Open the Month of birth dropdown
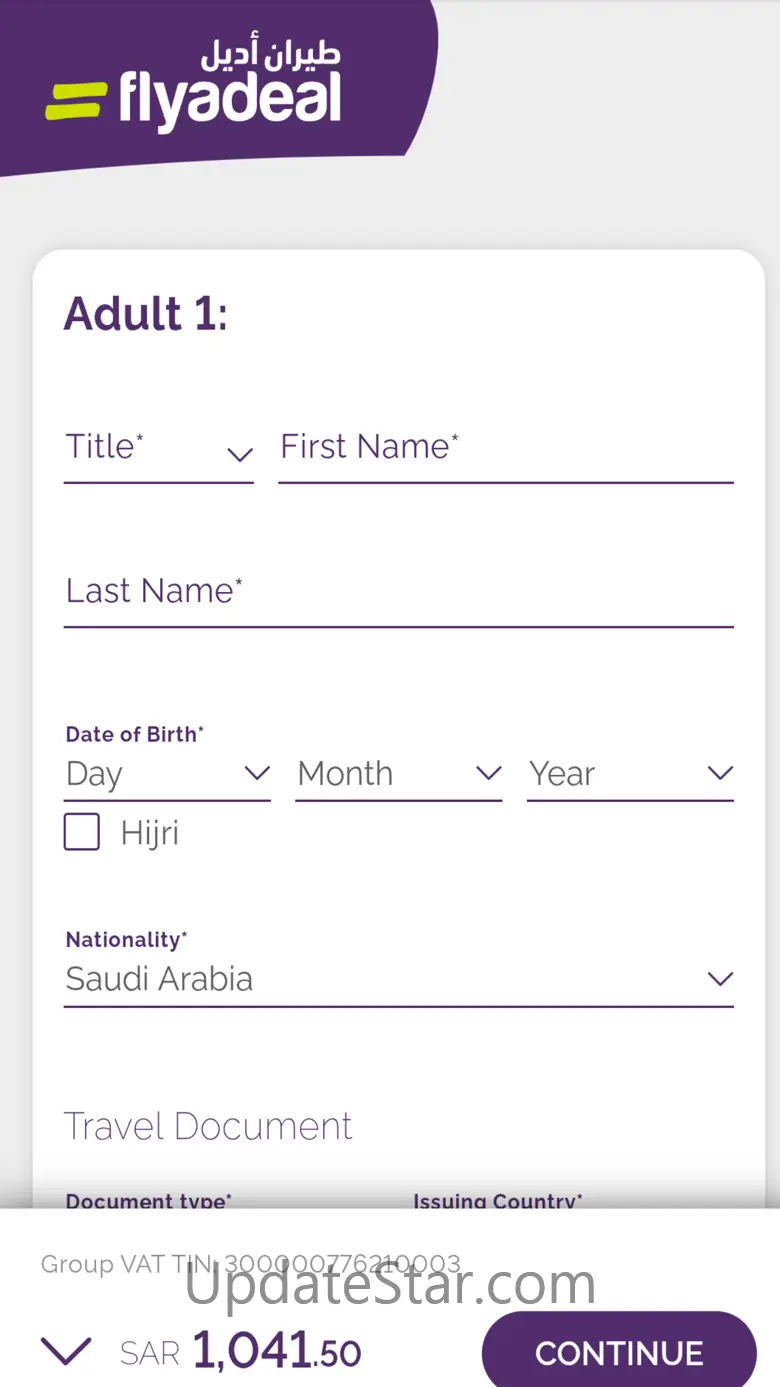This screenshot has width=780, height=1387. (x=399, y=775)
